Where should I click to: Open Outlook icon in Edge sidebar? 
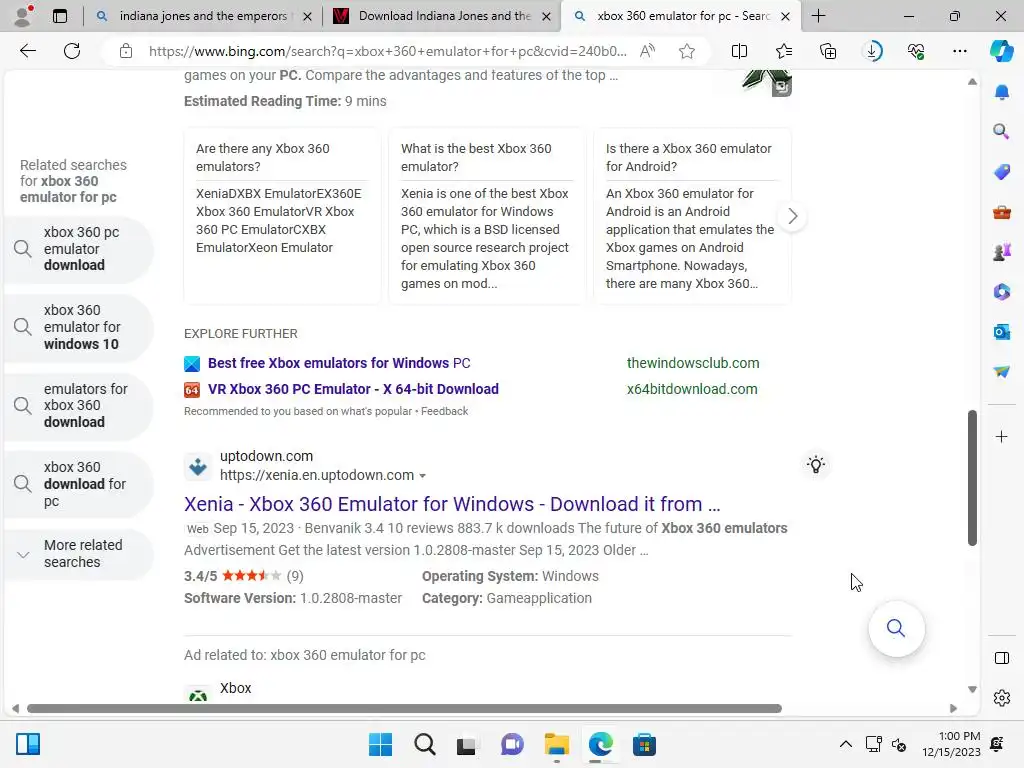pyautogui.click(x=1002, y=332)
